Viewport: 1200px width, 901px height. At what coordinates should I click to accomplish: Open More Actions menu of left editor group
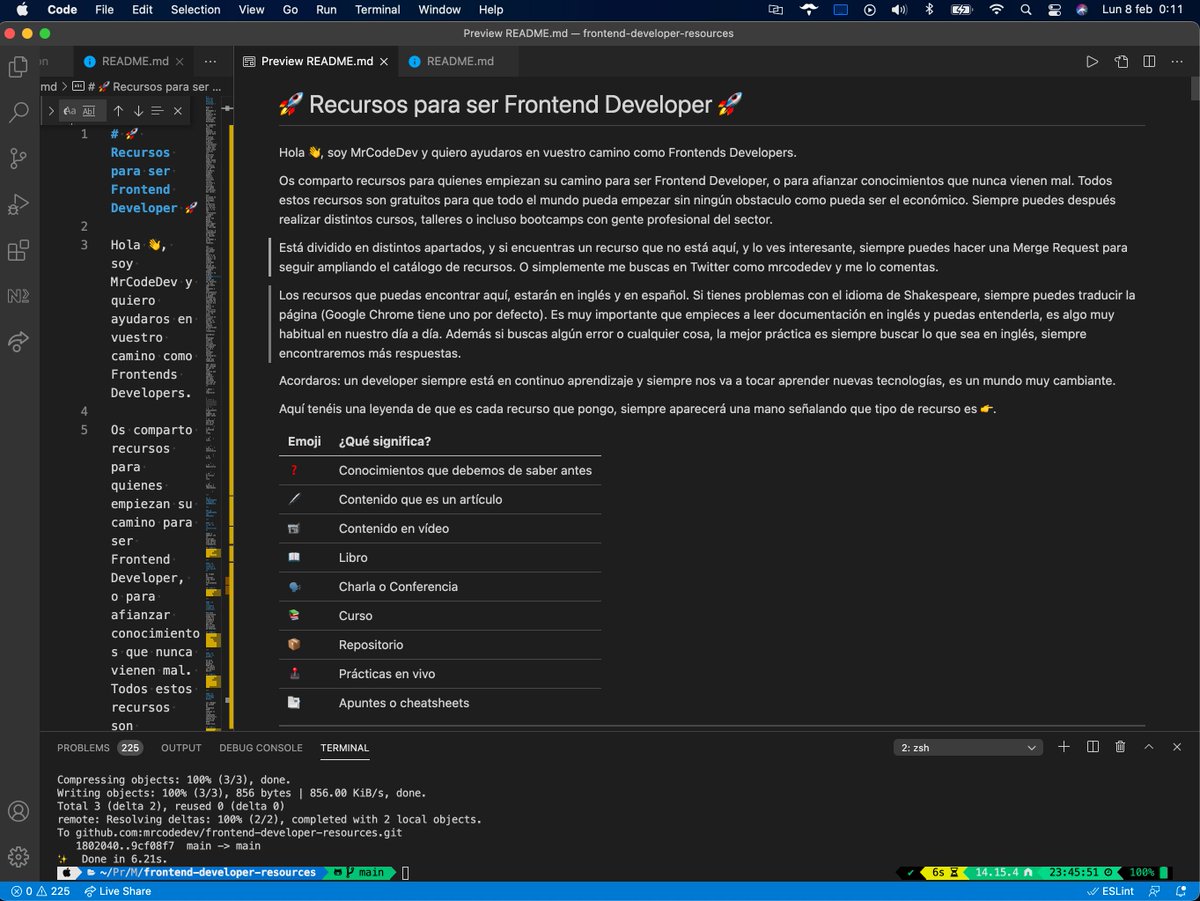[x=209, y=61]
